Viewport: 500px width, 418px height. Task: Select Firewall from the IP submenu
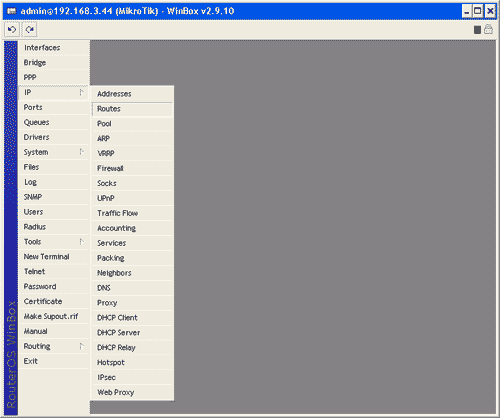coord(132,168)
